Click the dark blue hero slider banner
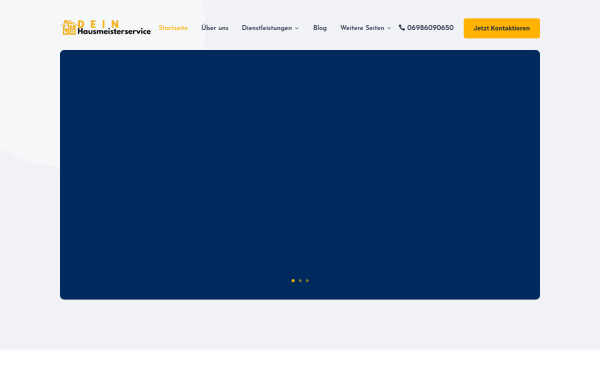The width and height of the screenshot is (600, 375). click(x=300, y=174)
